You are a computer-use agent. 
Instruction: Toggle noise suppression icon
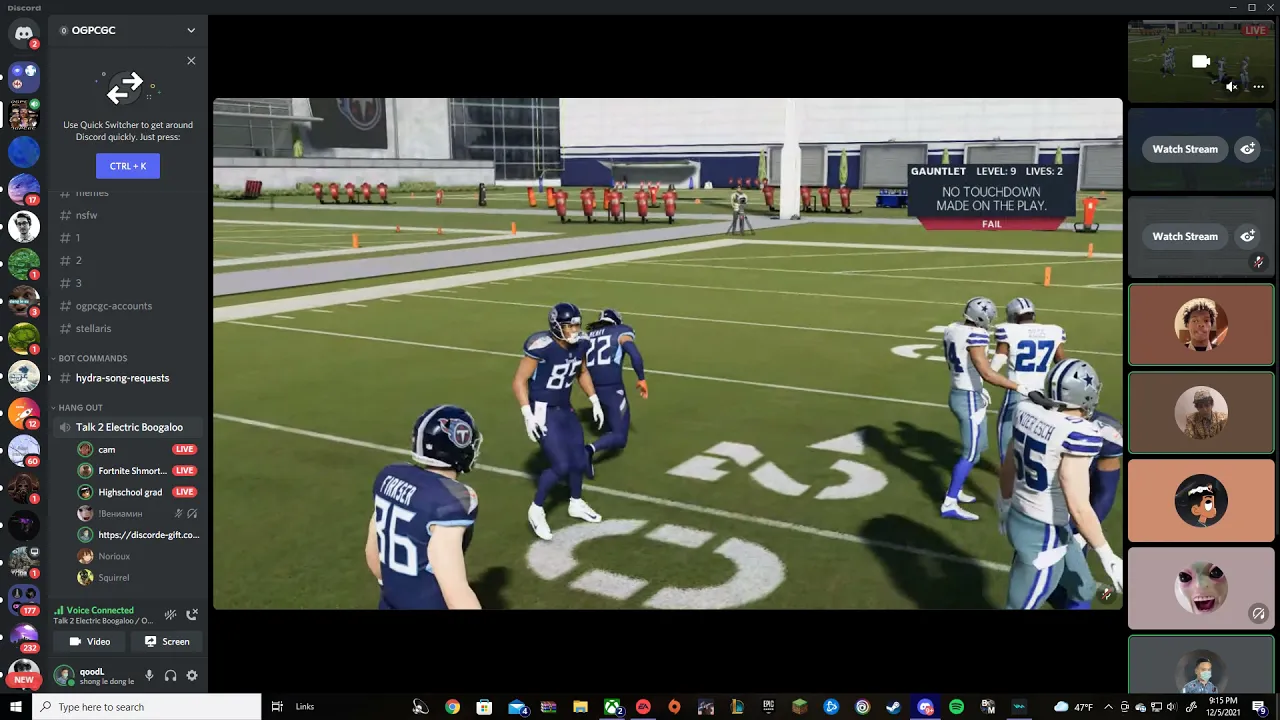click(170, 615)
